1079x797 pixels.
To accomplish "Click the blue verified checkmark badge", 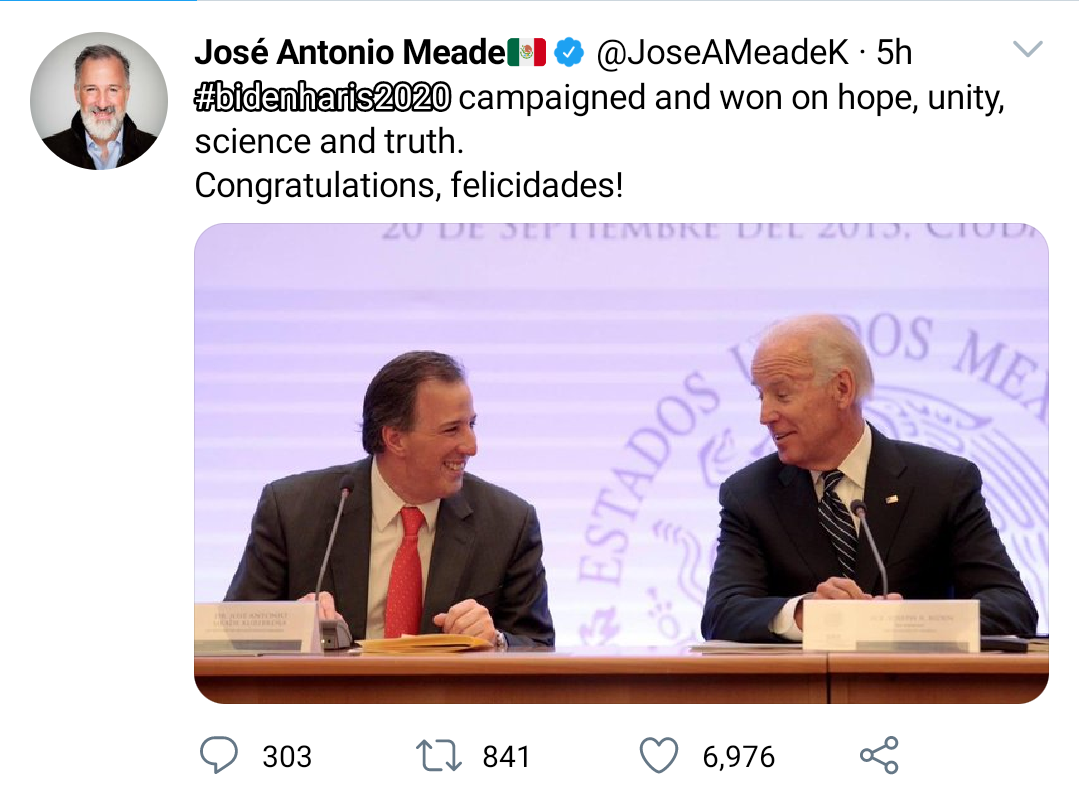I will [x=569, y=52].
